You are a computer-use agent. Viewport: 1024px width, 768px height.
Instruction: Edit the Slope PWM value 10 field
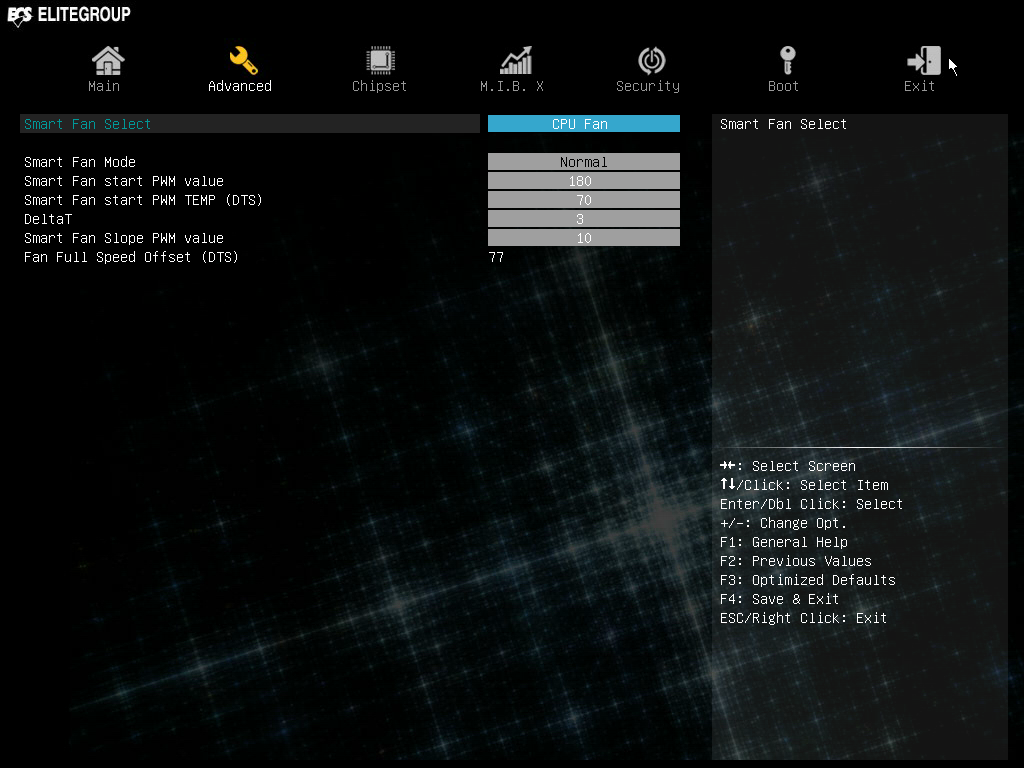(584, 238)
